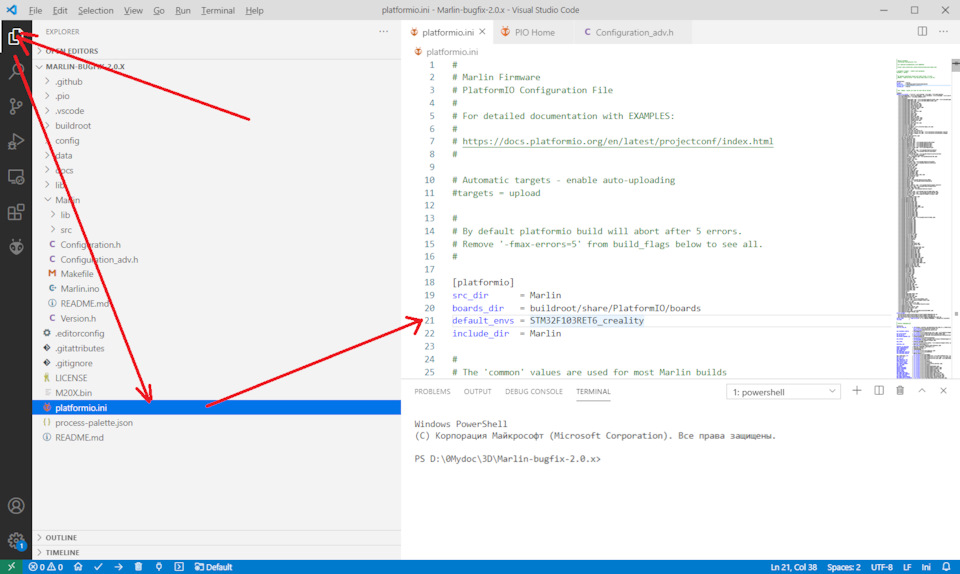Change end of line sequence LF
This screenshot has height=574, width=960.
point(907,567)
